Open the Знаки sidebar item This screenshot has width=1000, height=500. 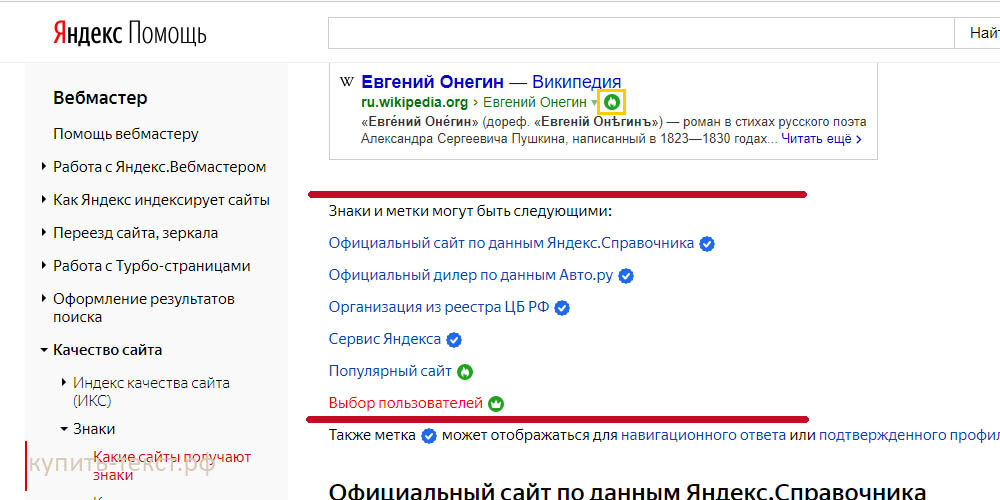[x=94, y=429]
